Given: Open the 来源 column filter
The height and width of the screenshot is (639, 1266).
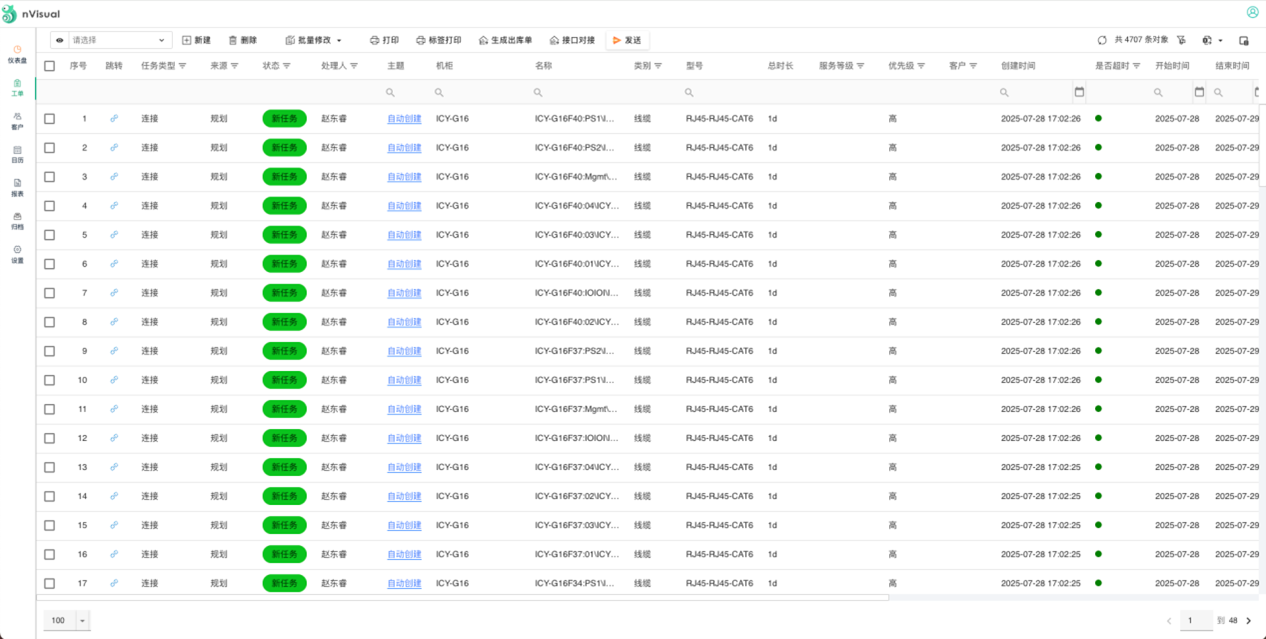Looking at the screenshot, I should [x=235, y=65].
